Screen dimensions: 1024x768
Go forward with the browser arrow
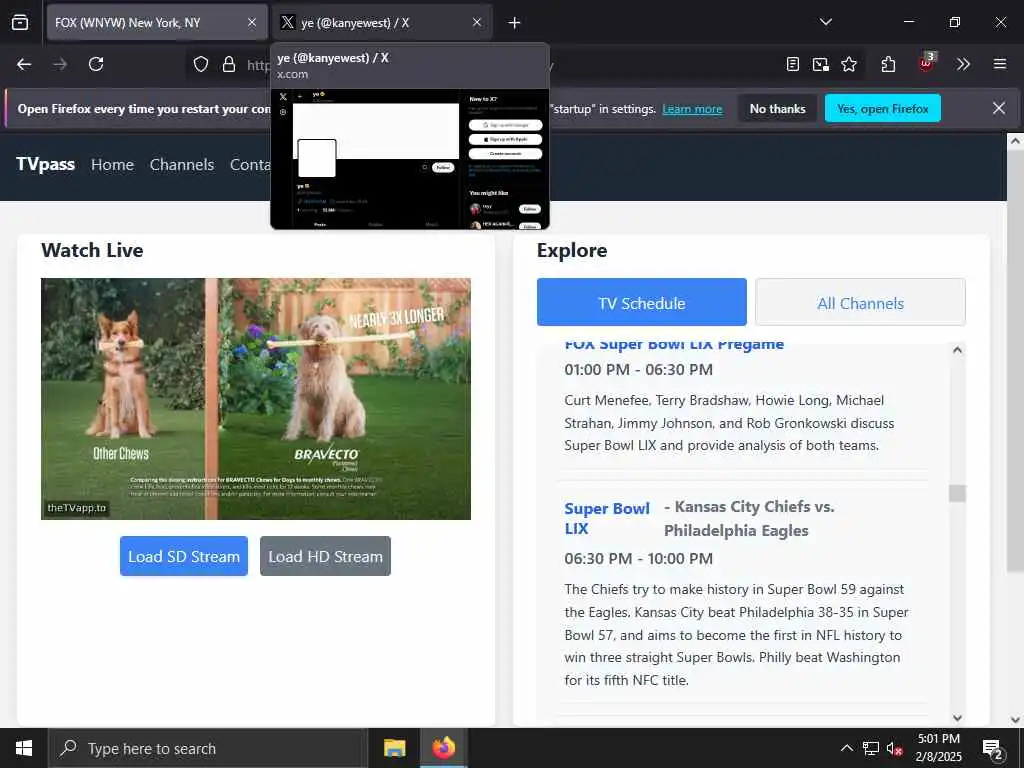point(60,64)
